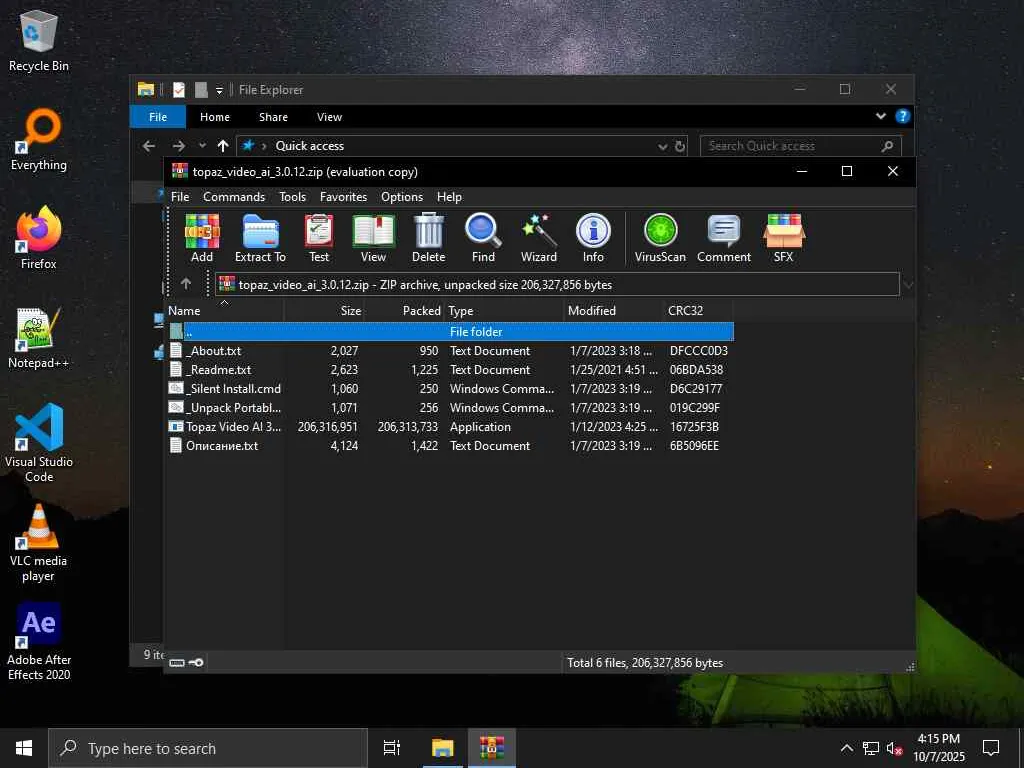Sort by Size column header
The image size is (1024, 768).
tap(324, 311)
